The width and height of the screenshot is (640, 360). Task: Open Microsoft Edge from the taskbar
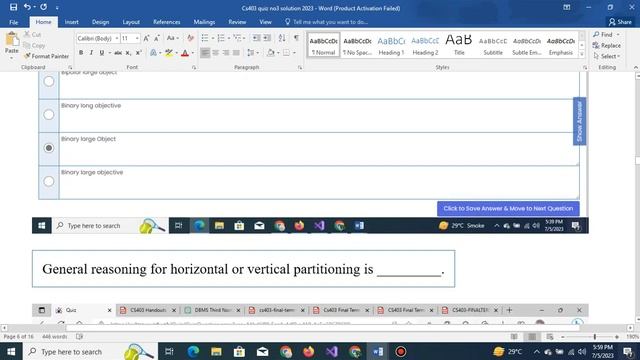(193, 351)
